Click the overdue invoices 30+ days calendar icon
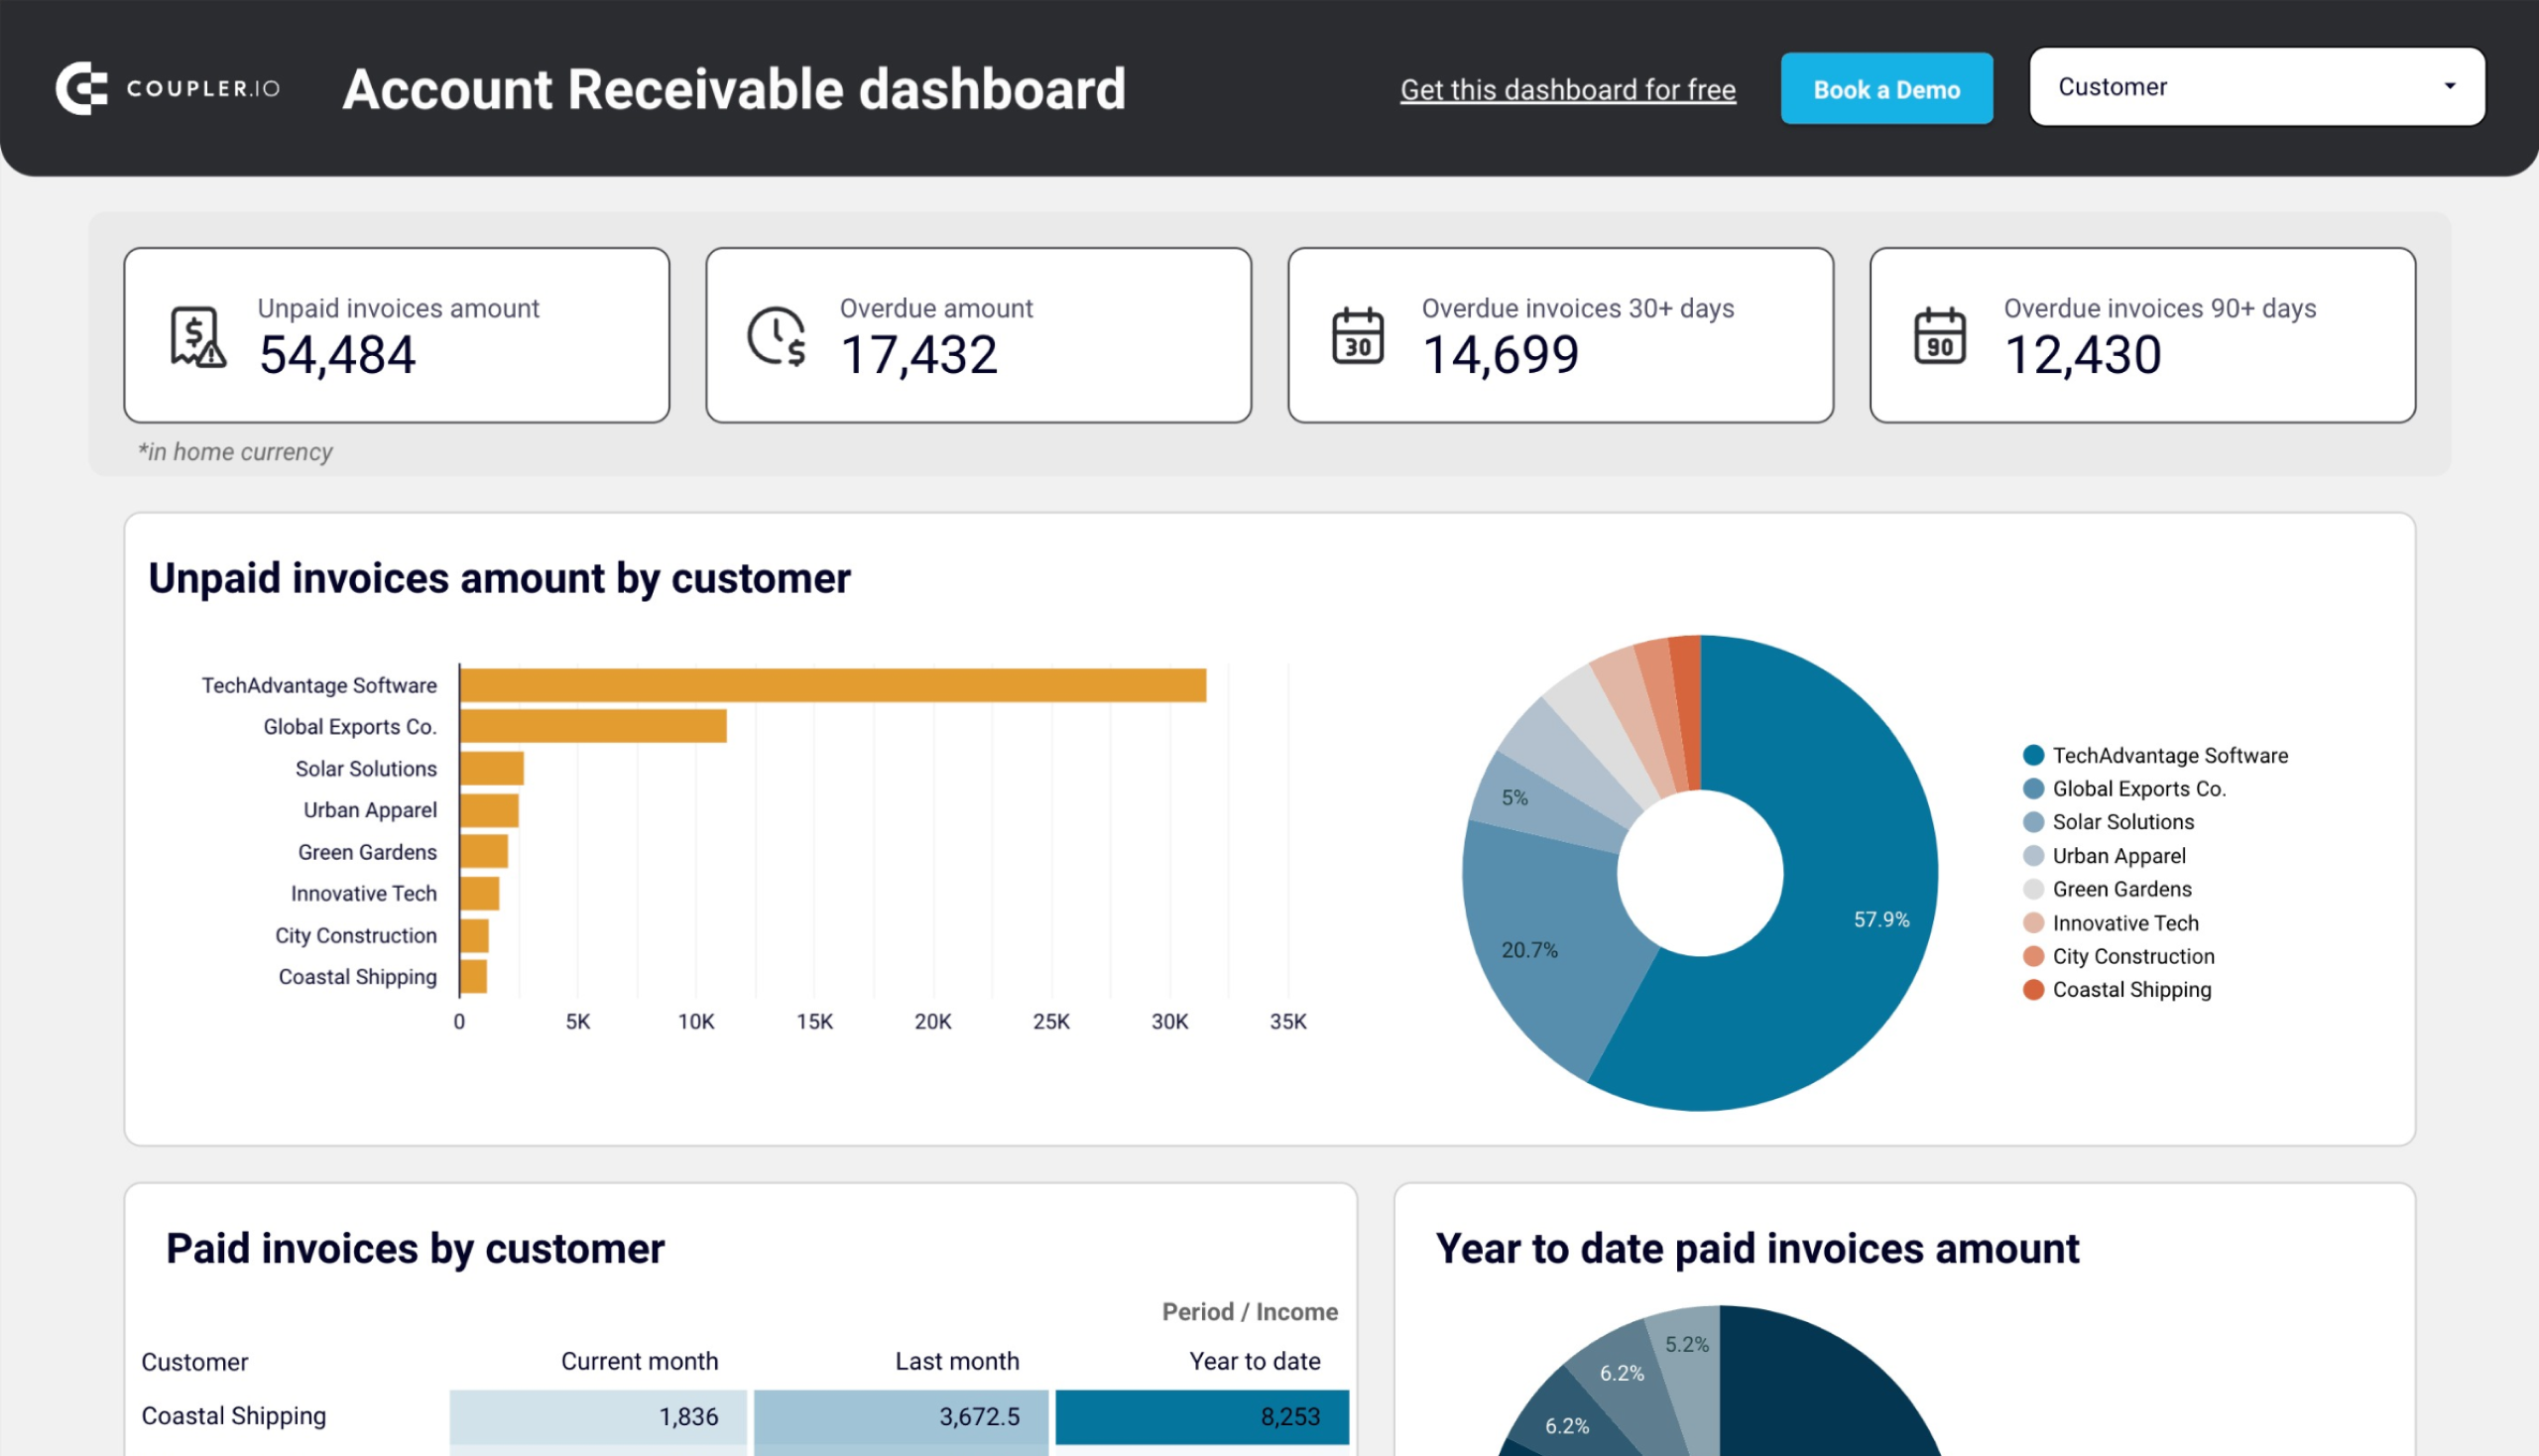Viewport: 2539px width, 1456px height. click(x=1357, y=333)
